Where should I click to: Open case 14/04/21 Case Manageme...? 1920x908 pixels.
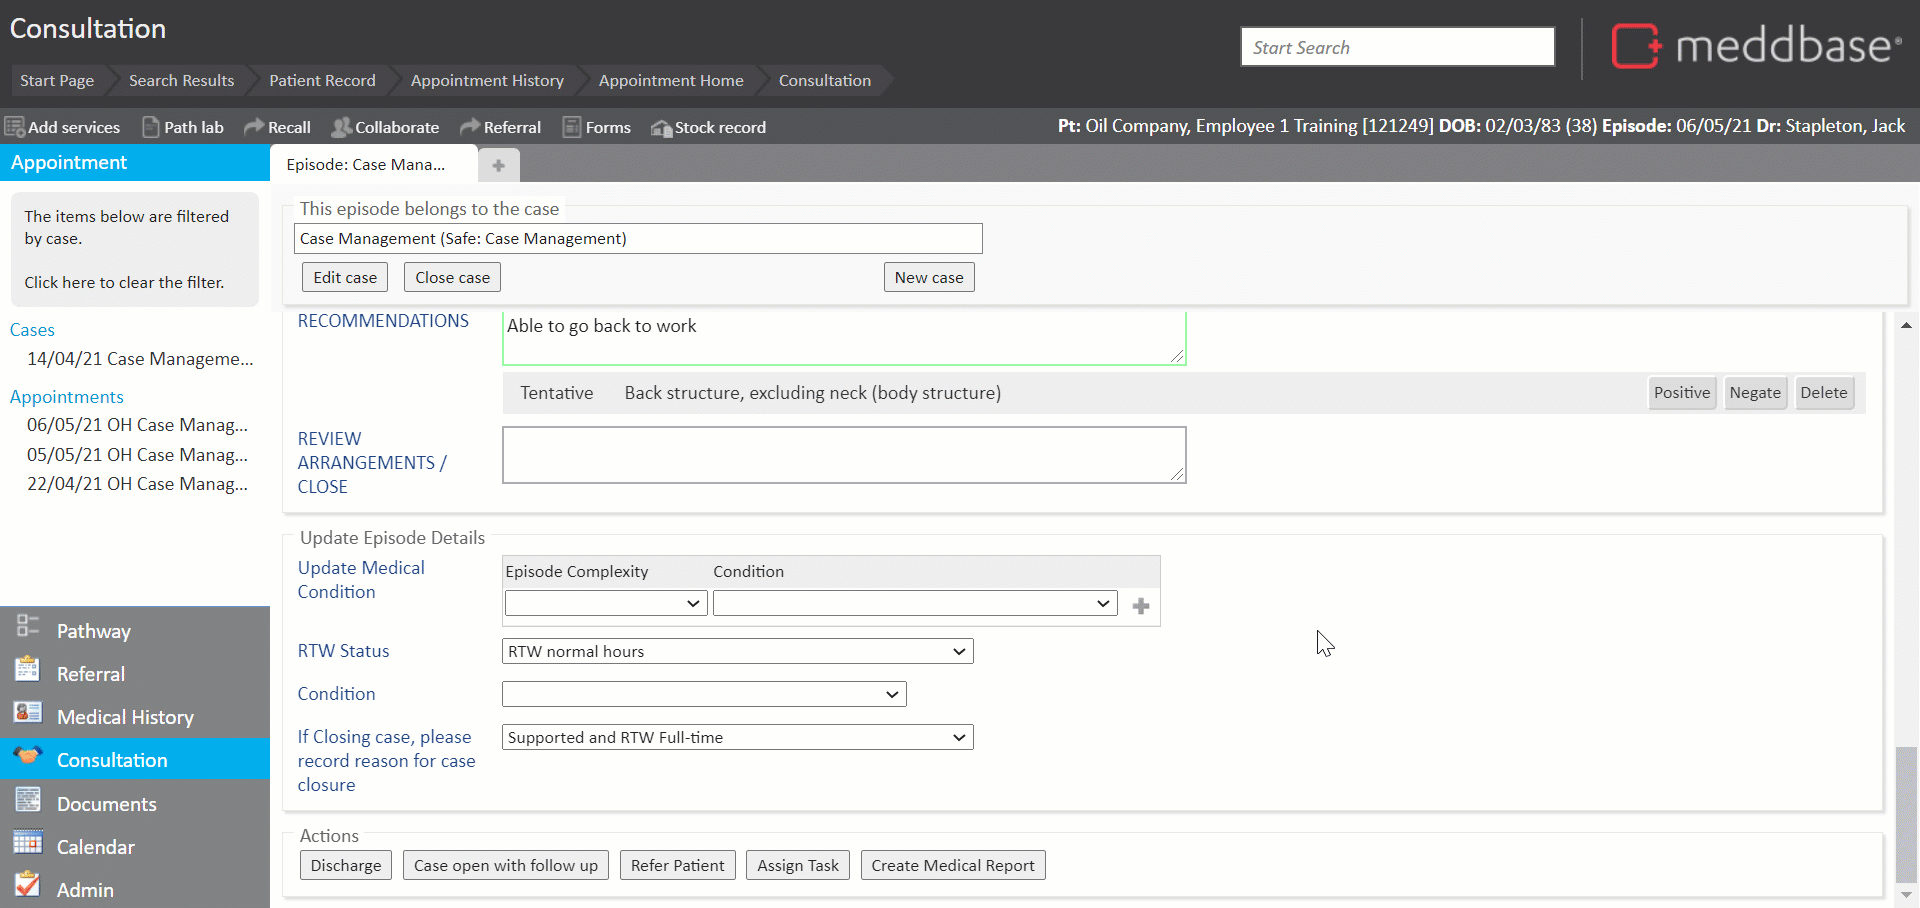pos(140,358)
